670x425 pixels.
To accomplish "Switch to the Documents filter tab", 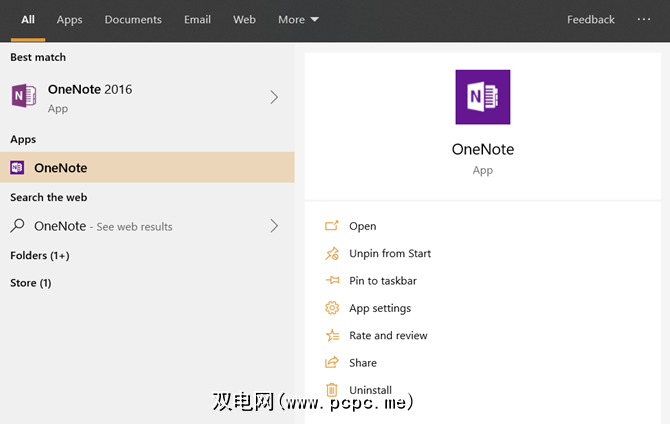I will (x=133, y=20).
